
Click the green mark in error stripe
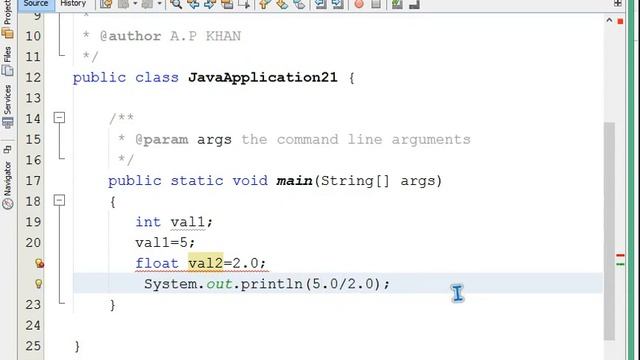620,264
